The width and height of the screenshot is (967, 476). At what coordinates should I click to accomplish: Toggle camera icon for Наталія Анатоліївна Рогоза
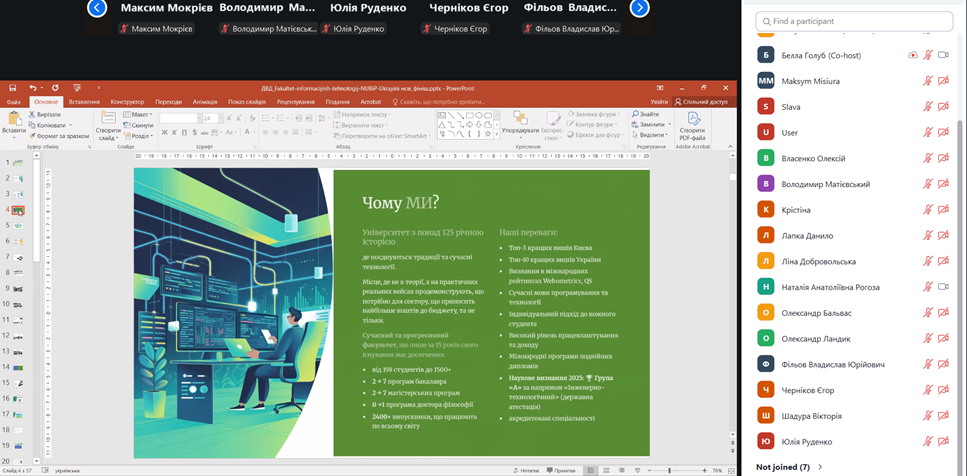point(942,287)
